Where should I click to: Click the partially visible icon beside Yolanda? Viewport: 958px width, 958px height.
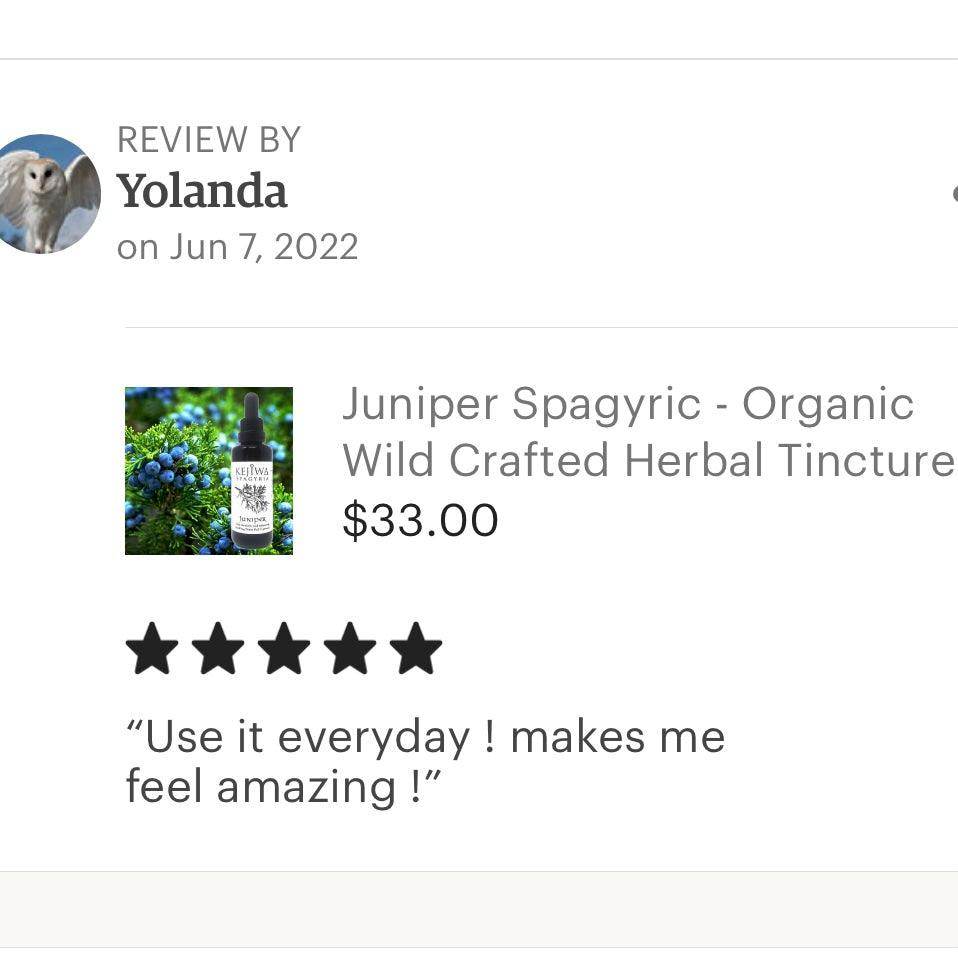click(953, 194)
